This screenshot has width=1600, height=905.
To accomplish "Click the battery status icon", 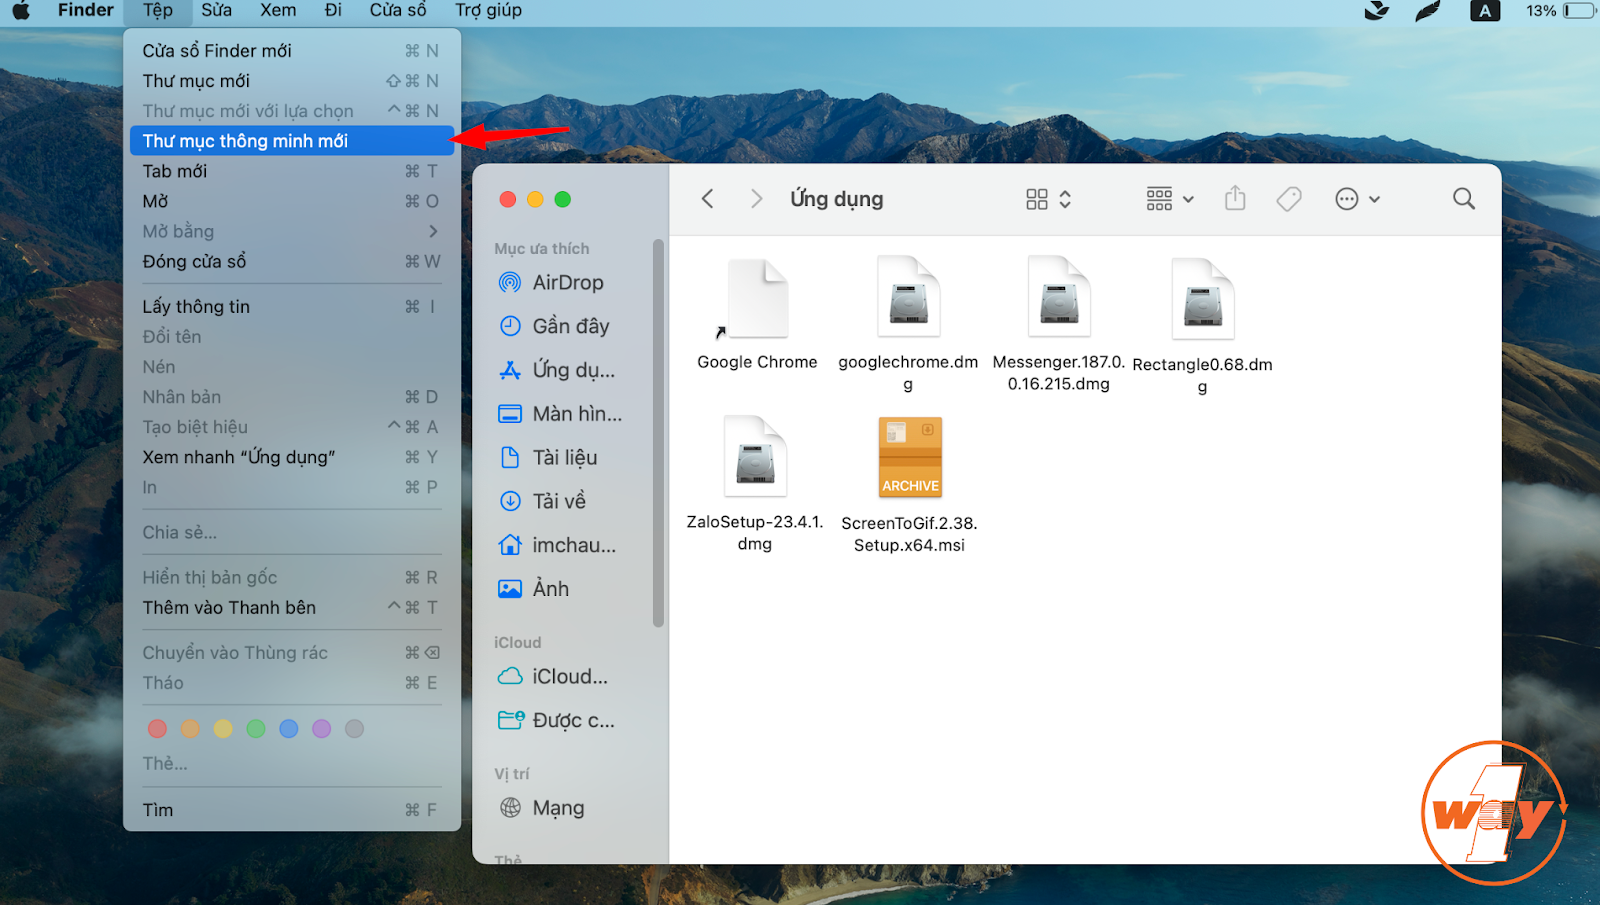I will [1580, 11].
